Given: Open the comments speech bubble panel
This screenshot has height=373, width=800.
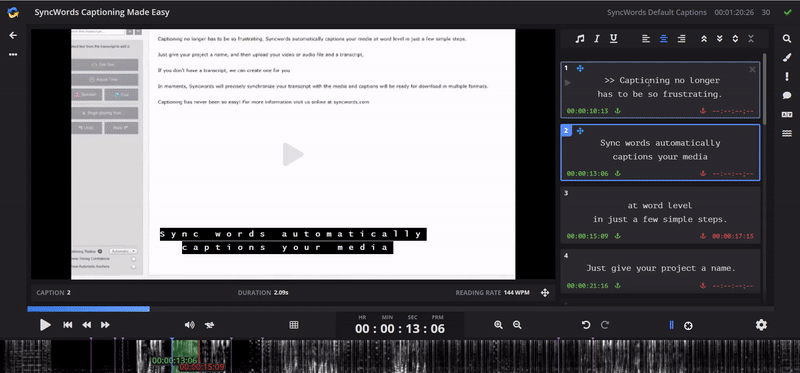Looking at the screenshot, I should 787,95.
